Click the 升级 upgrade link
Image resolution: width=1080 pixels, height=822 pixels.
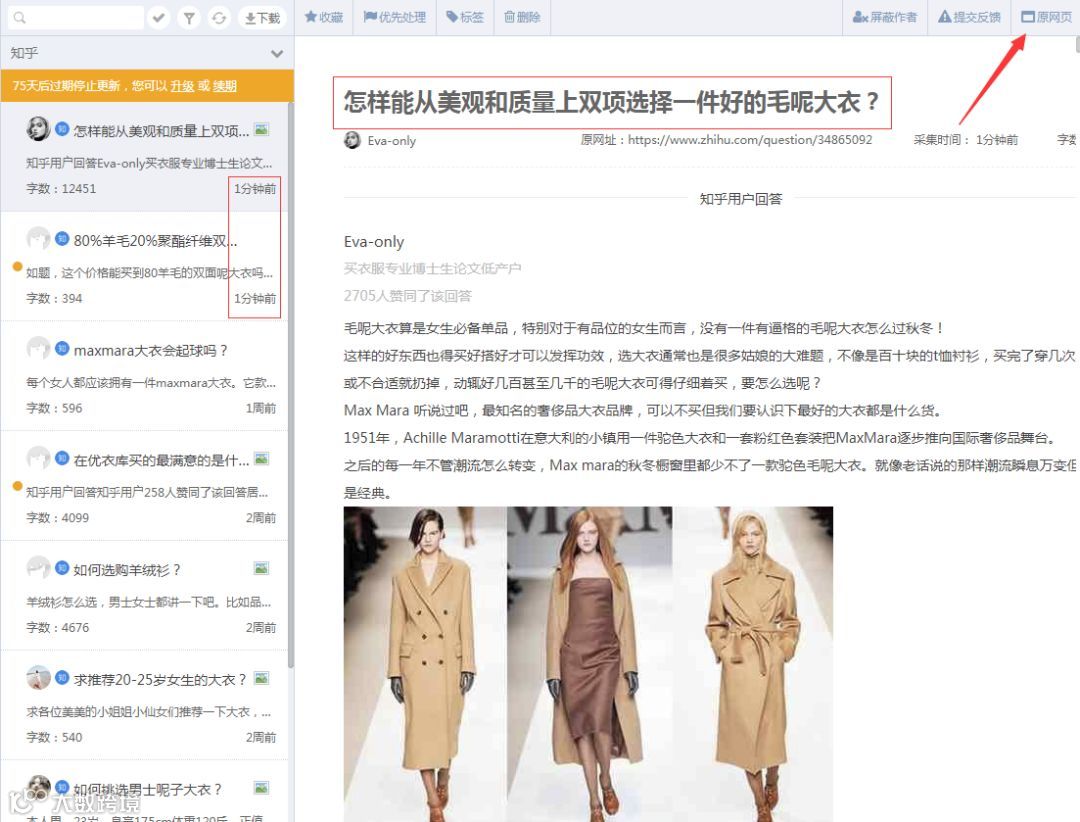tap(183, 86)
